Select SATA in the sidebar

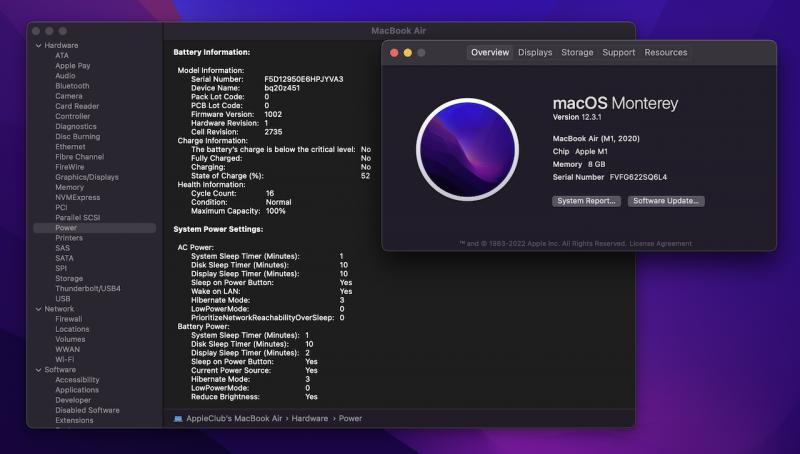(64, 259)
